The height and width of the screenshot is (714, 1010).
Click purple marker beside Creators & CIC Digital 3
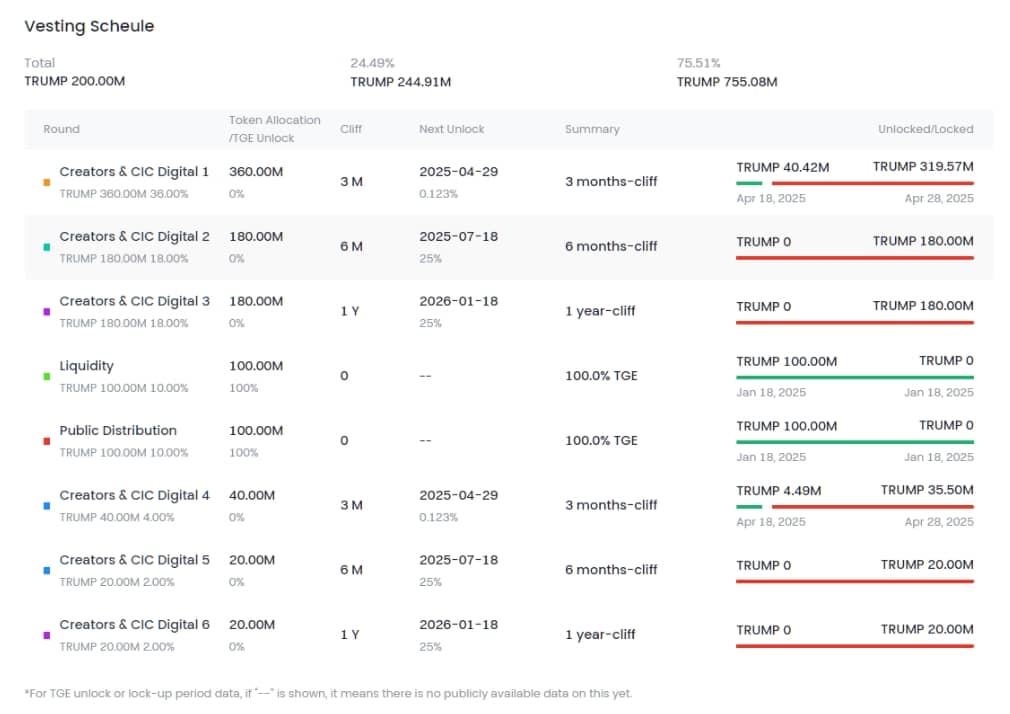tap(47, 312)
